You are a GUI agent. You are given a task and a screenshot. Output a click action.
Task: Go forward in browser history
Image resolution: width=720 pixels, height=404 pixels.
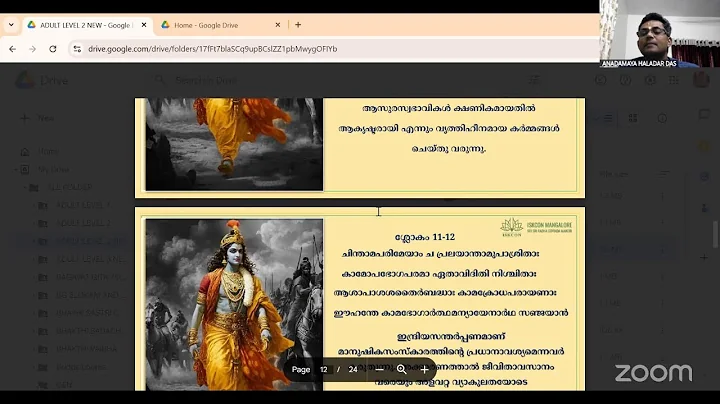point(32,49)
